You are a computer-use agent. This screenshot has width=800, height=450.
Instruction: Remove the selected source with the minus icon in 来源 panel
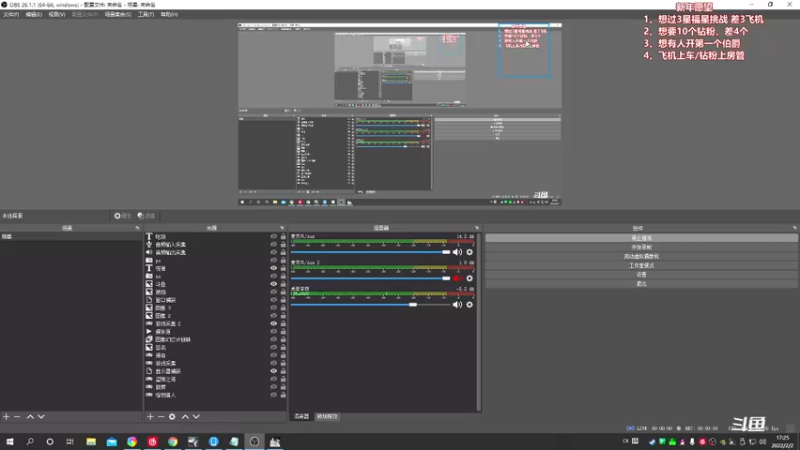coord(161,417)
